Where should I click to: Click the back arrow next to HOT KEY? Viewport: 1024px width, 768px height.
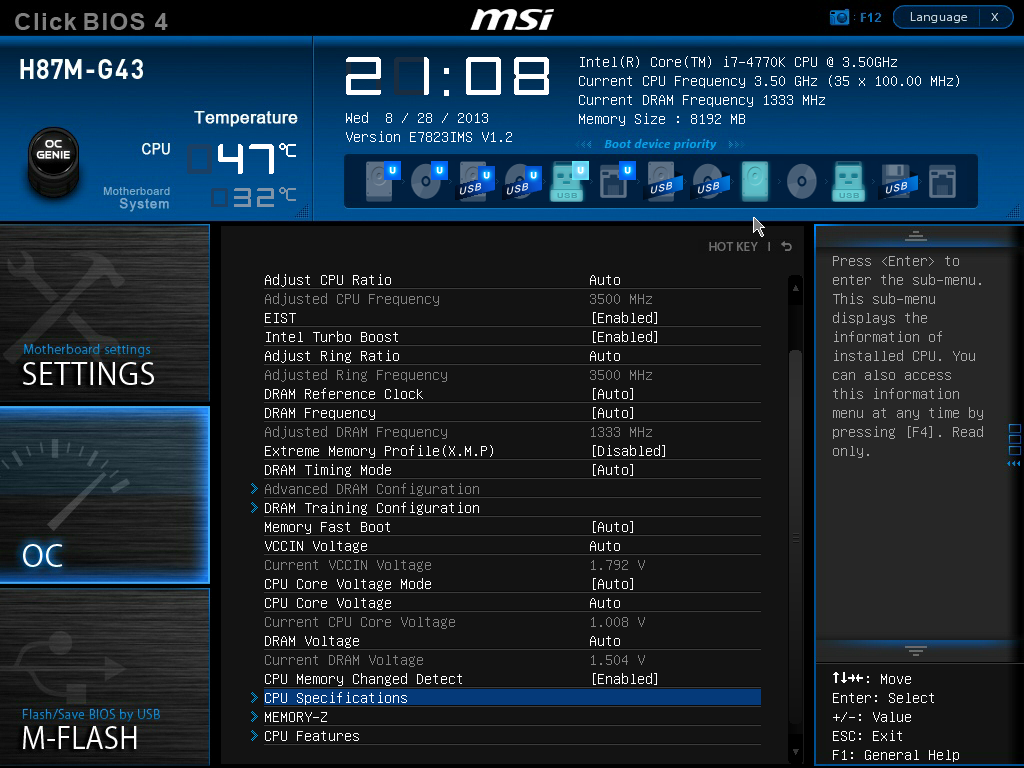click(x=786, y=246)
